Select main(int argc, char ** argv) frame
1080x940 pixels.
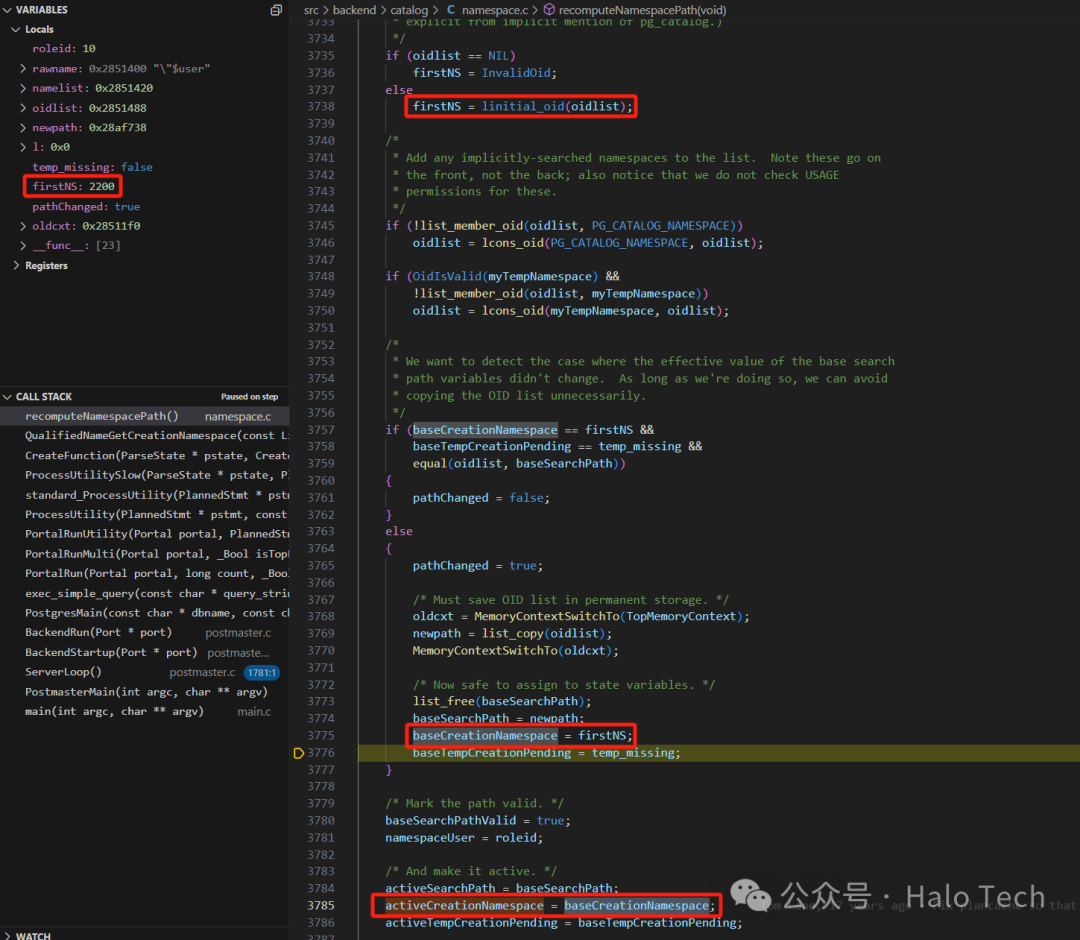point(145,711)
